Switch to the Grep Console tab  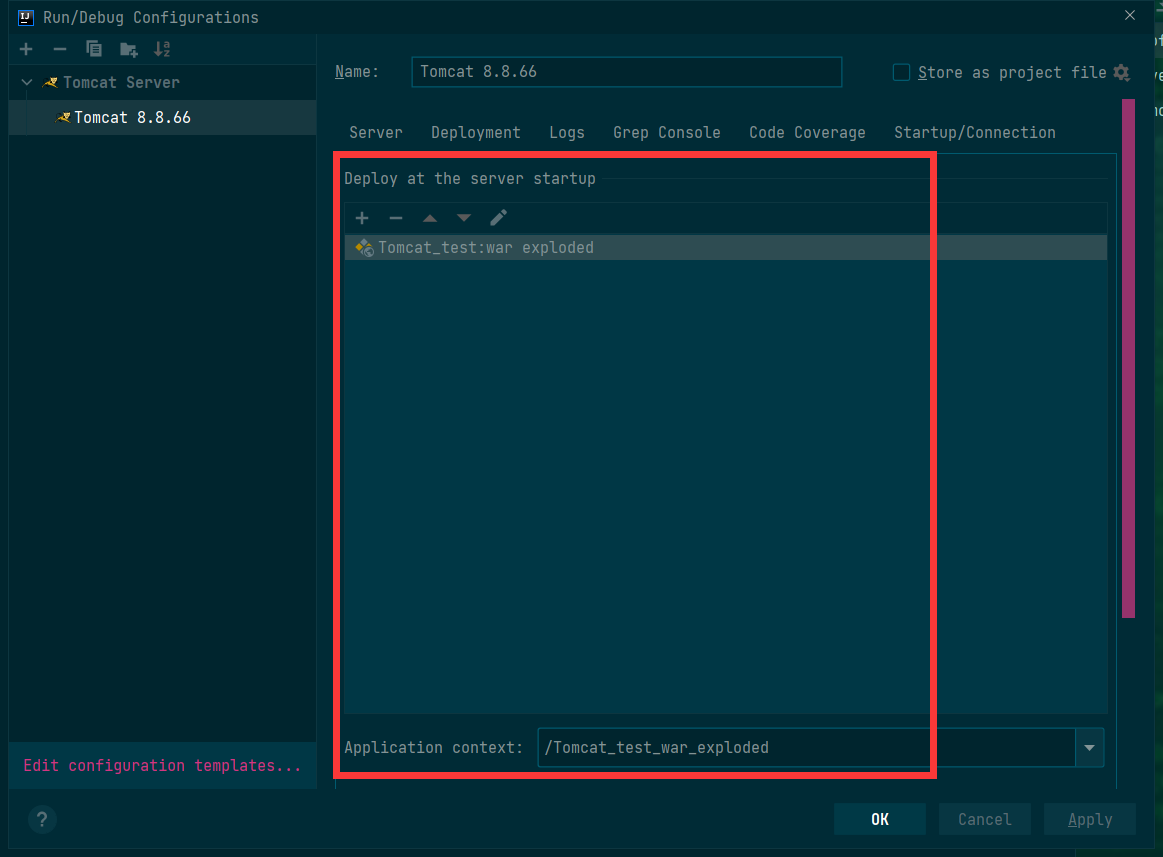tap(667, 133)
